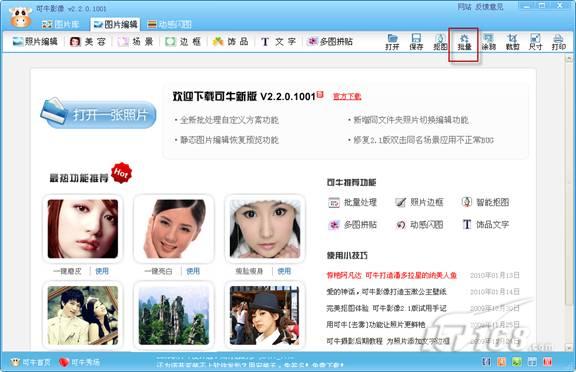Click the 反馈意见 feedback link
The height and width of the screenshot is (372, 576).
click(x=489, y=7)
